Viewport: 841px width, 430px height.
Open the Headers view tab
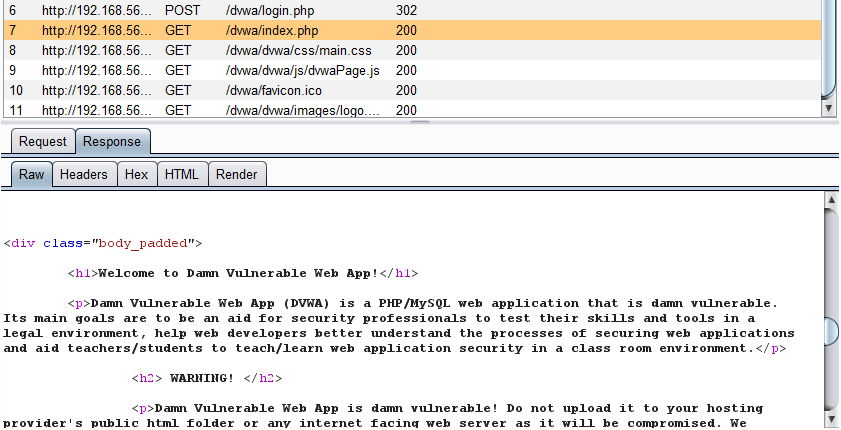click(x=84, y=174)
